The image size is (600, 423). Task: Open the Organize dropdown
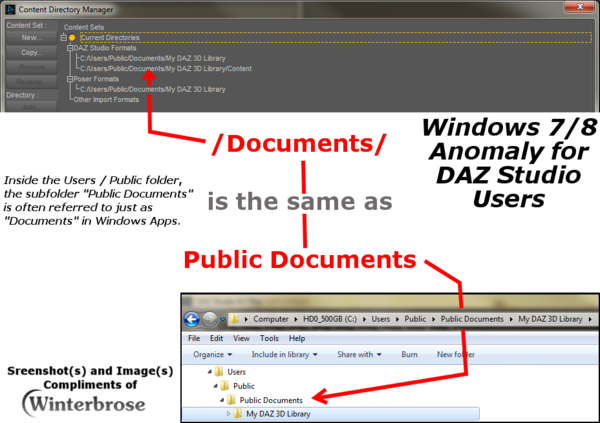(x=213, y=355)
